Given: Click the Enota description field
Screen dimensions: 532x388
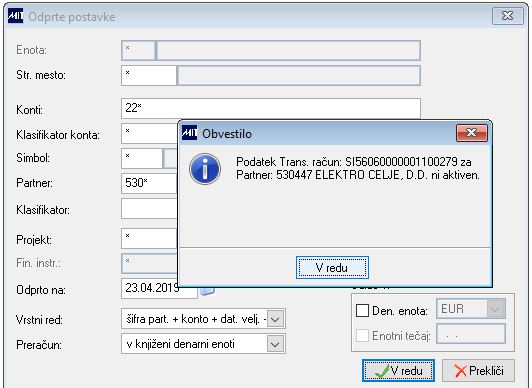Looking at the screenshot, I should (x=288, y=51).
